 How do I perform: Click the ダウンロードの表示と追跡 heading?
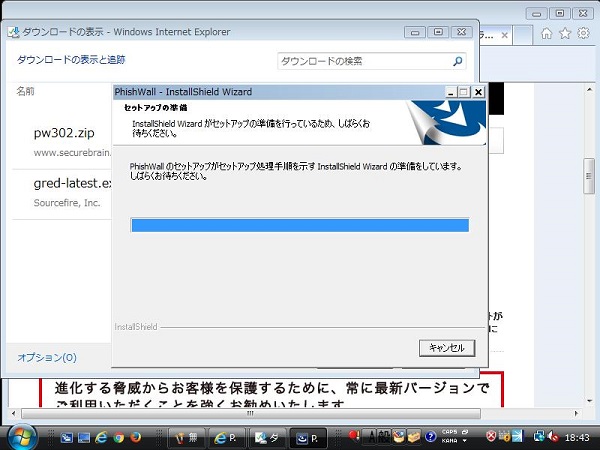[71, 60]
